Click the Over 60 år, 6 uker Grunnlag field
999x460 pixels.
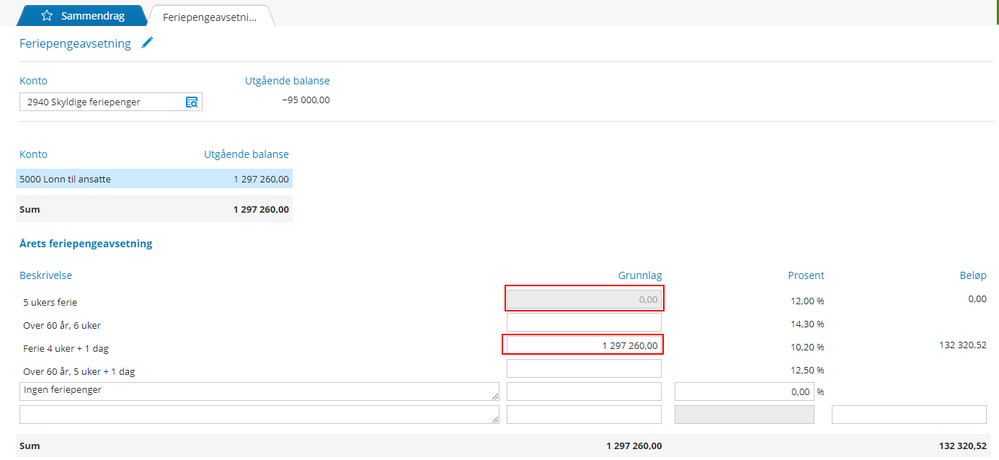(584, 322)
